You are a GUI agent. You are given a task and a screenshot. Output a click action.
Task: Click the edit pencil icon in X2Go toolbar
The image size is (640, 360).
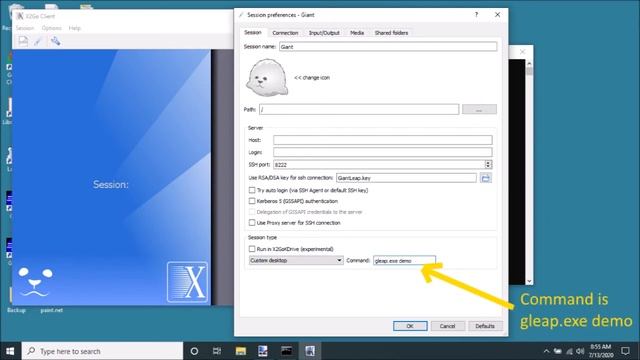tap(38, 41)
